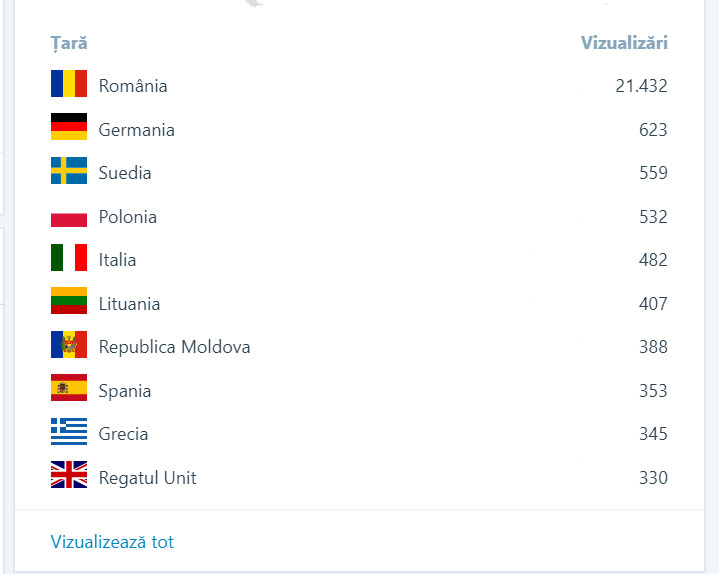The width and height of the screenshot is (719, 574).
Task: Select the România country name
Action: click(x=133, y=86)
